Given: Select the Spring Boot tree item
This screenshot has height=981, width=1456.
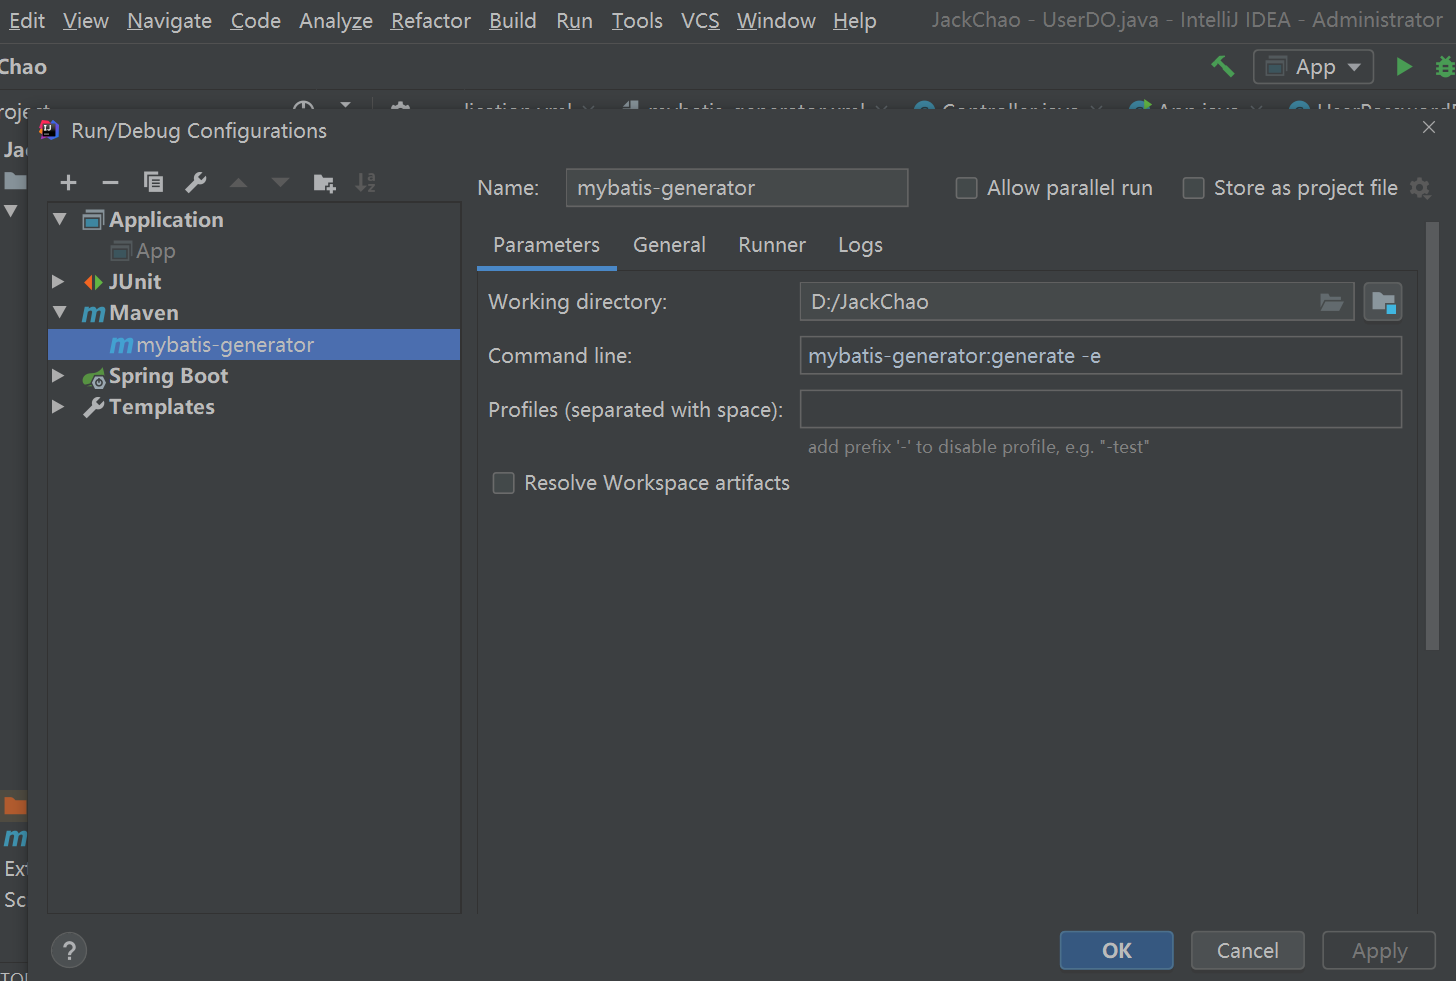Looking at the screenshot, I should (168, 376).
